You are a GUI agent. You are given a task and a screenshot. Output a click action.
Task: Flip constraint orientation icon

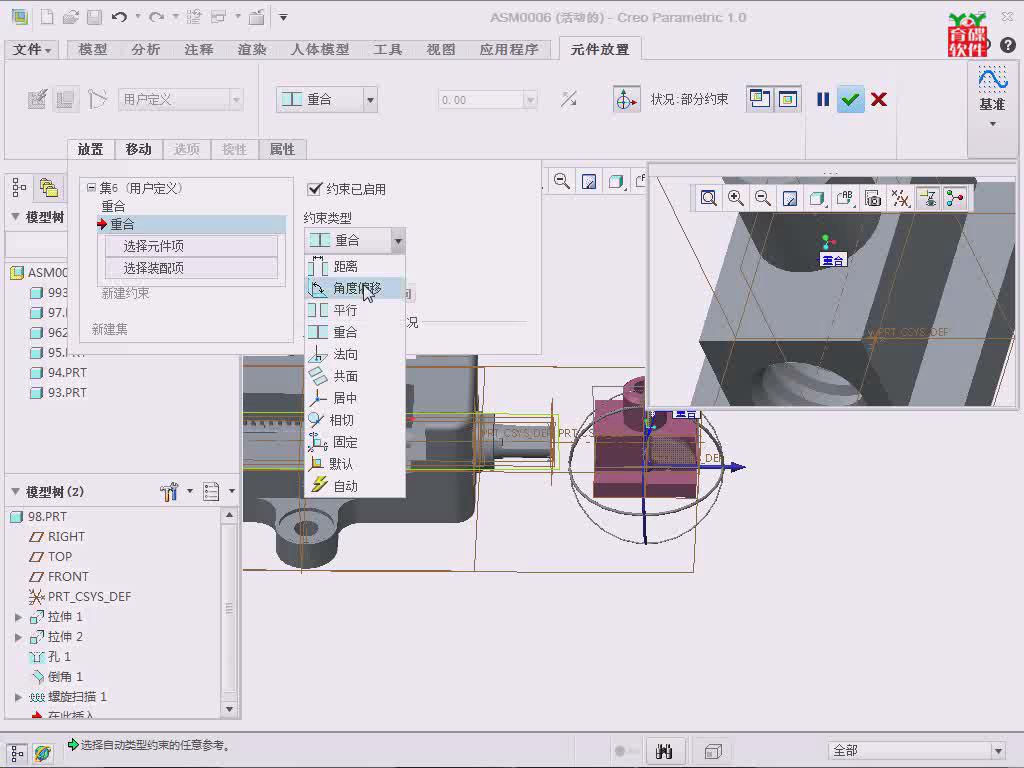(x=569, y=99)
